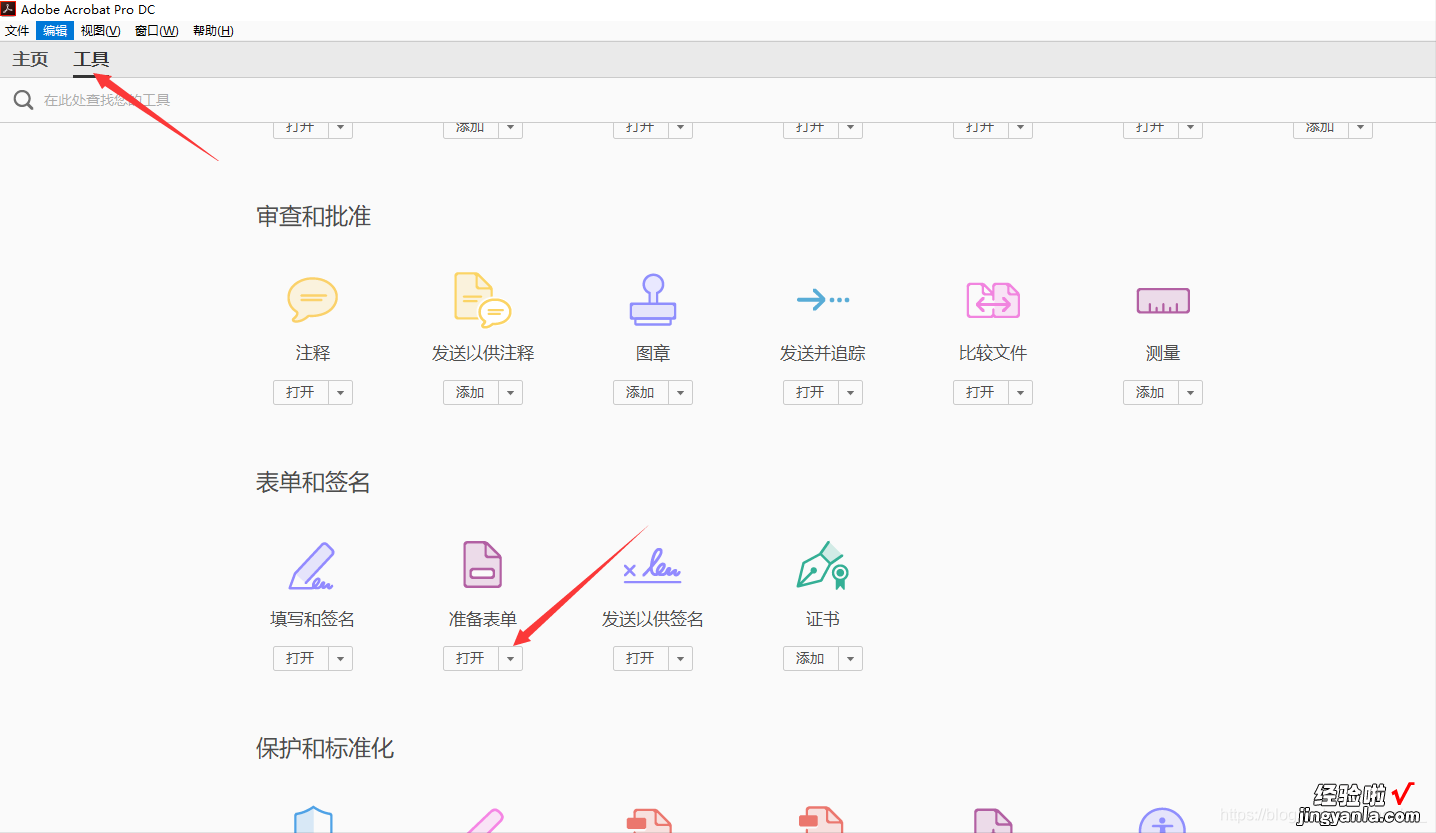Select the 发送并追踪 arrow icon
The image size is (1436, 833).
(x=823, y=299)
